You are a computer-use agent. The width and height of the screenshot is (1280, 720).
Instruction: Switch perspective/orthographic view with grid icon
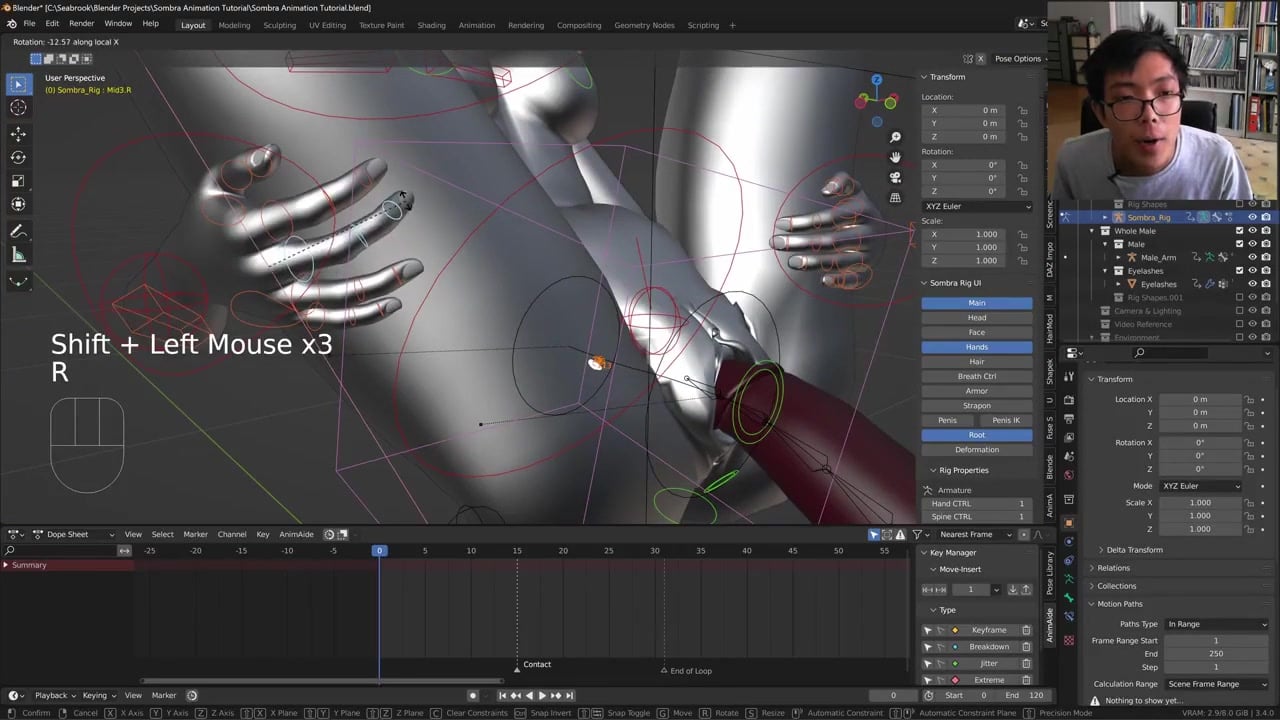pos(895,198)
